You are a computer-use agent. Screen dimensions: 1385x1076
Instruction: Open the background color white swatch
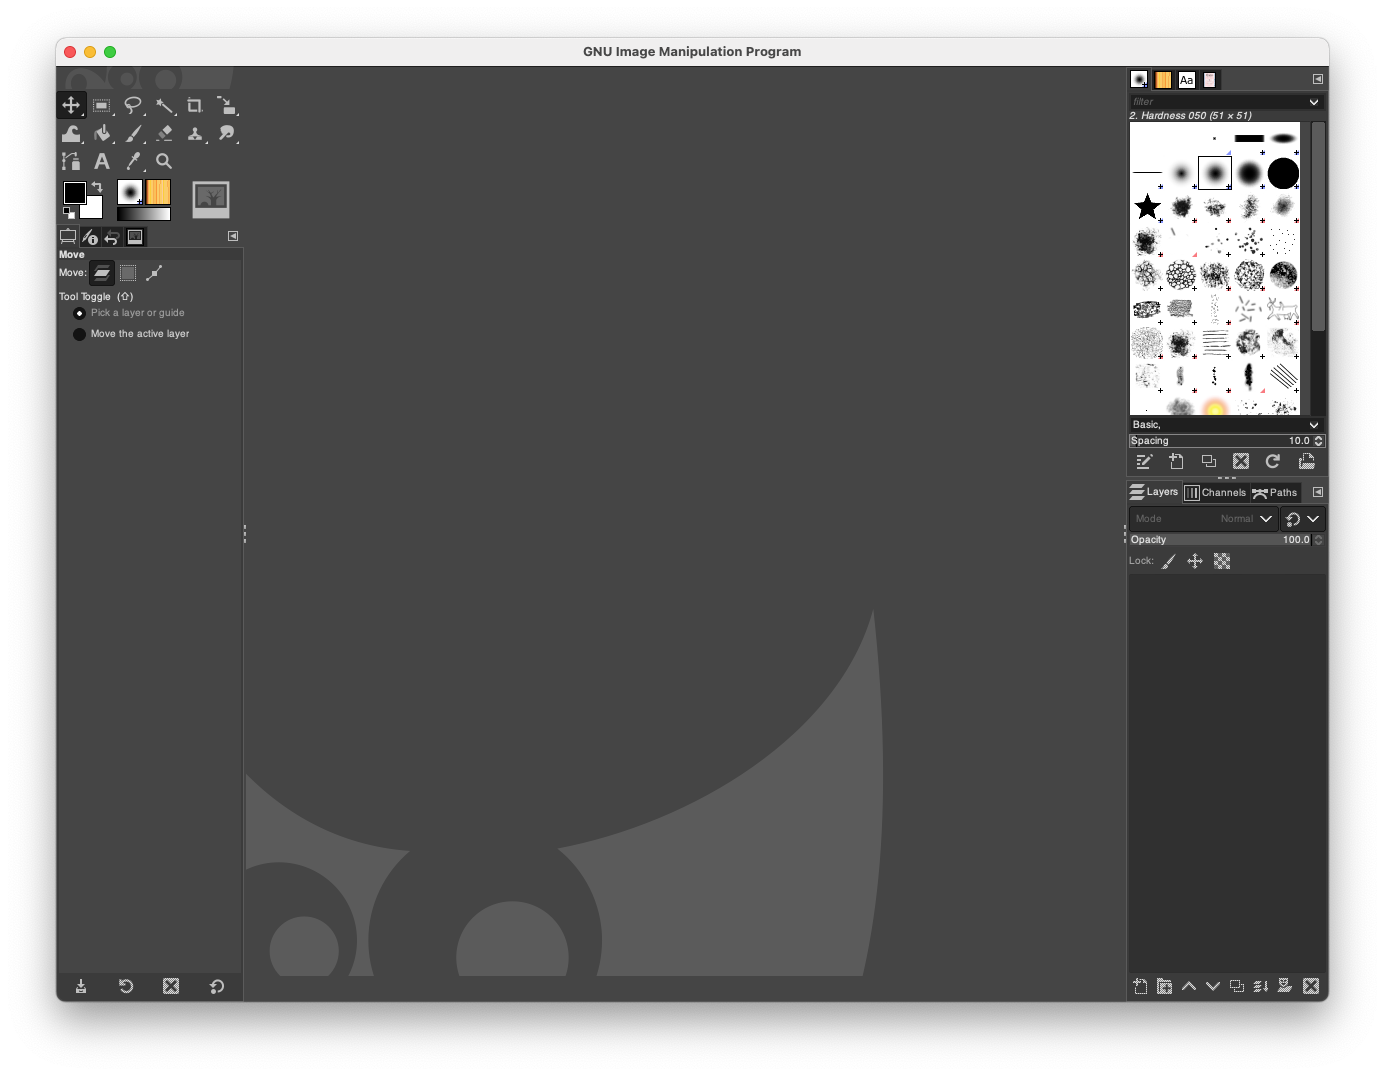(95, 210)
